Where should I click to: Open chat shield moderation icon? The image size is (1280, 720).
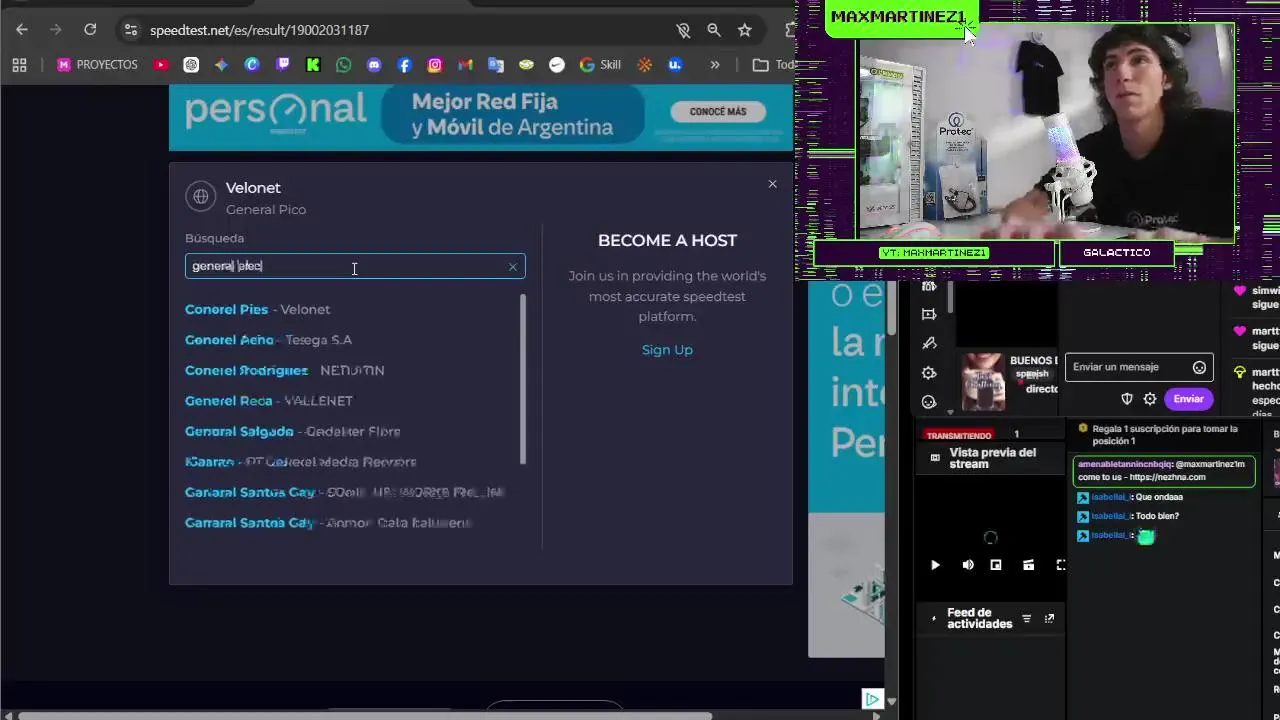click(1127, 399)
